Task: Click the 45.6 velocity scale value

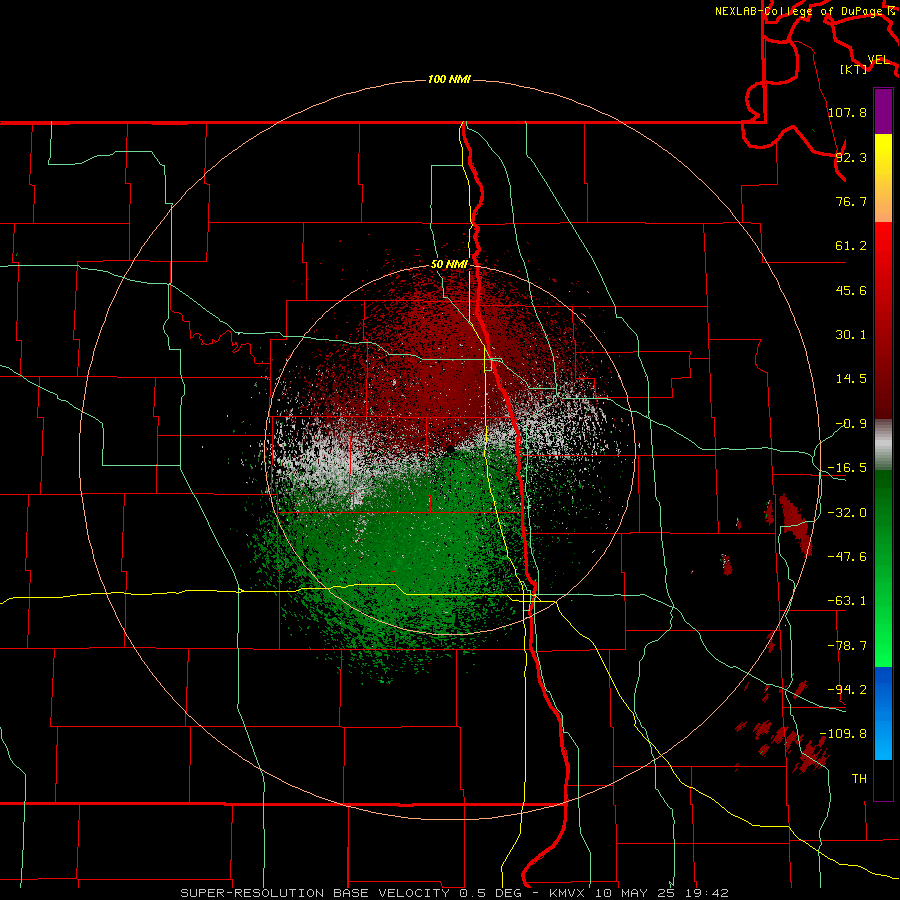Action: [851, 290]
